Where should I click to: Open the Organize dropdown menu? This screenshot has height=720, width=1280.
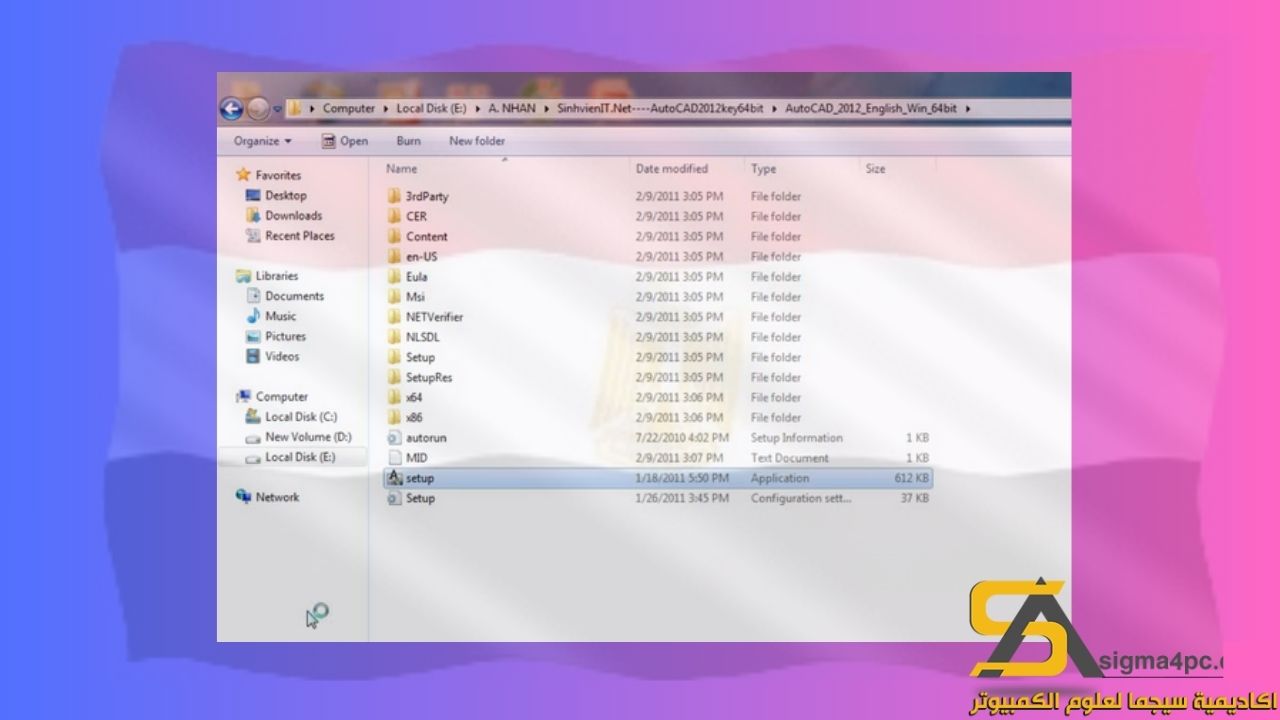point(263,141)
